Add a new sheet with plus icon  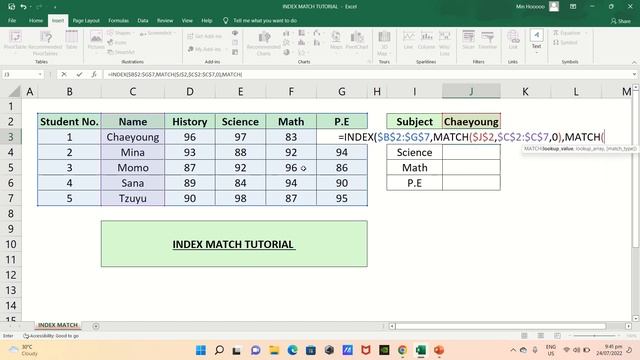click(x=96, y=326)
